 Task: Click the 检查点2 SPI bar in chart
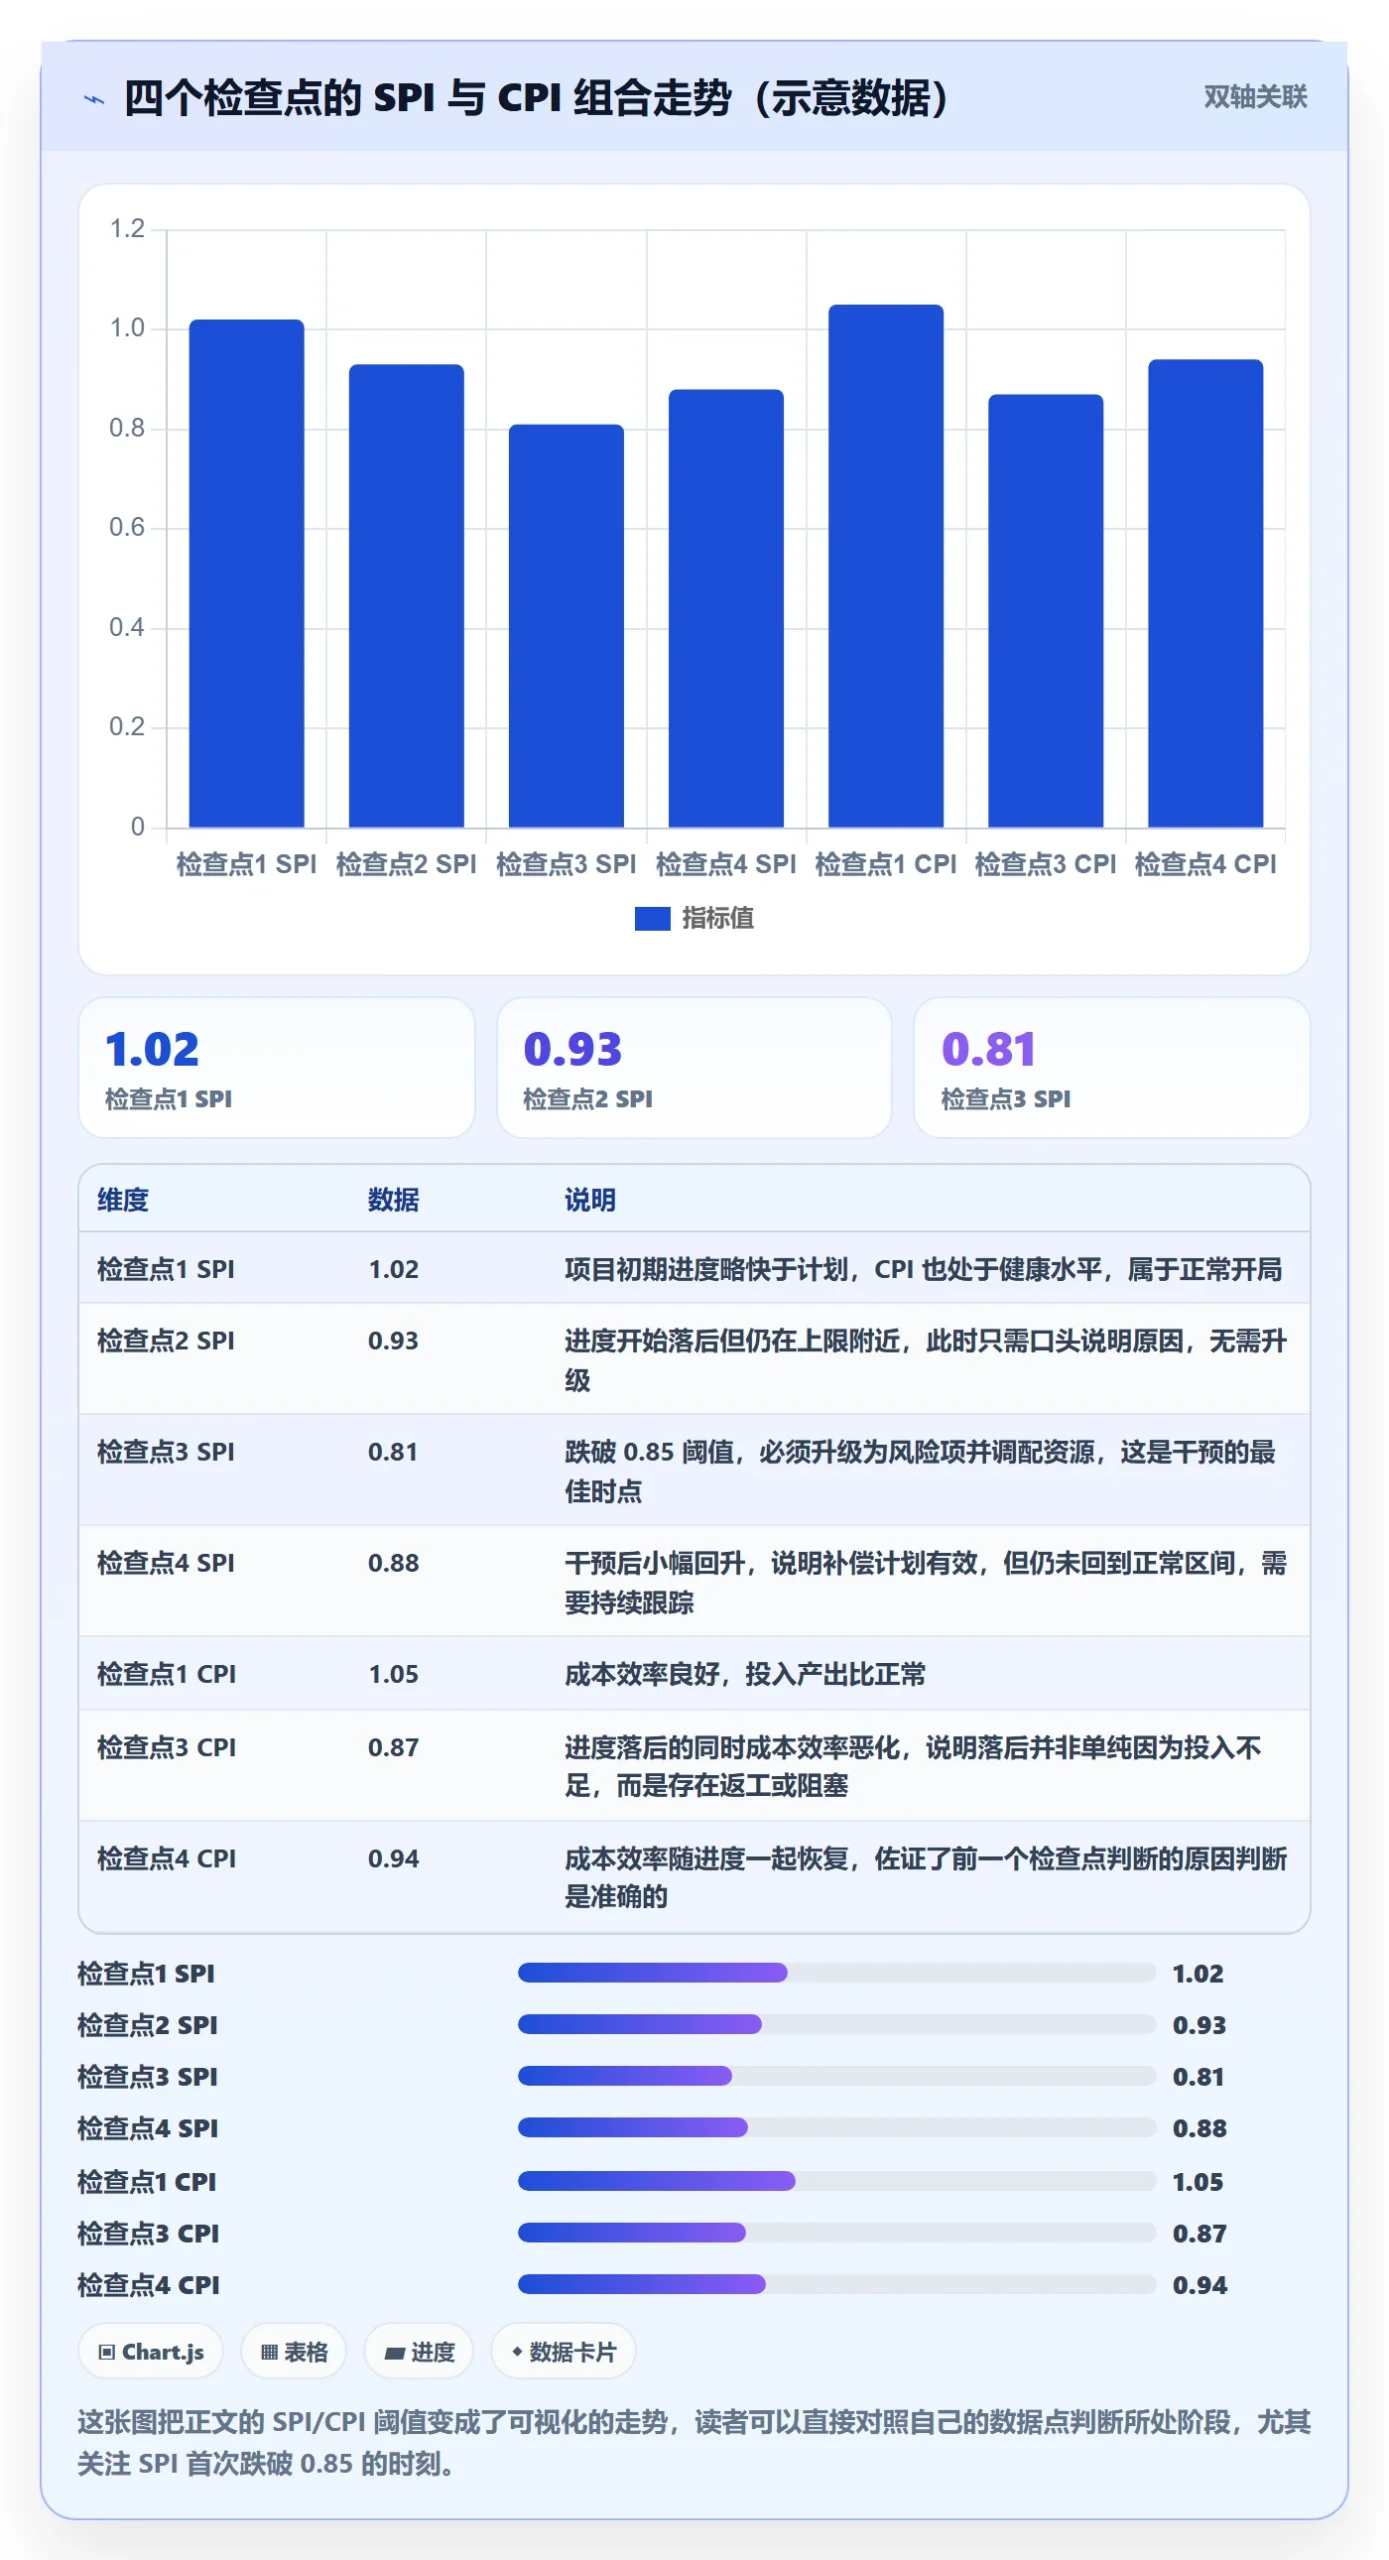(406, 595)
